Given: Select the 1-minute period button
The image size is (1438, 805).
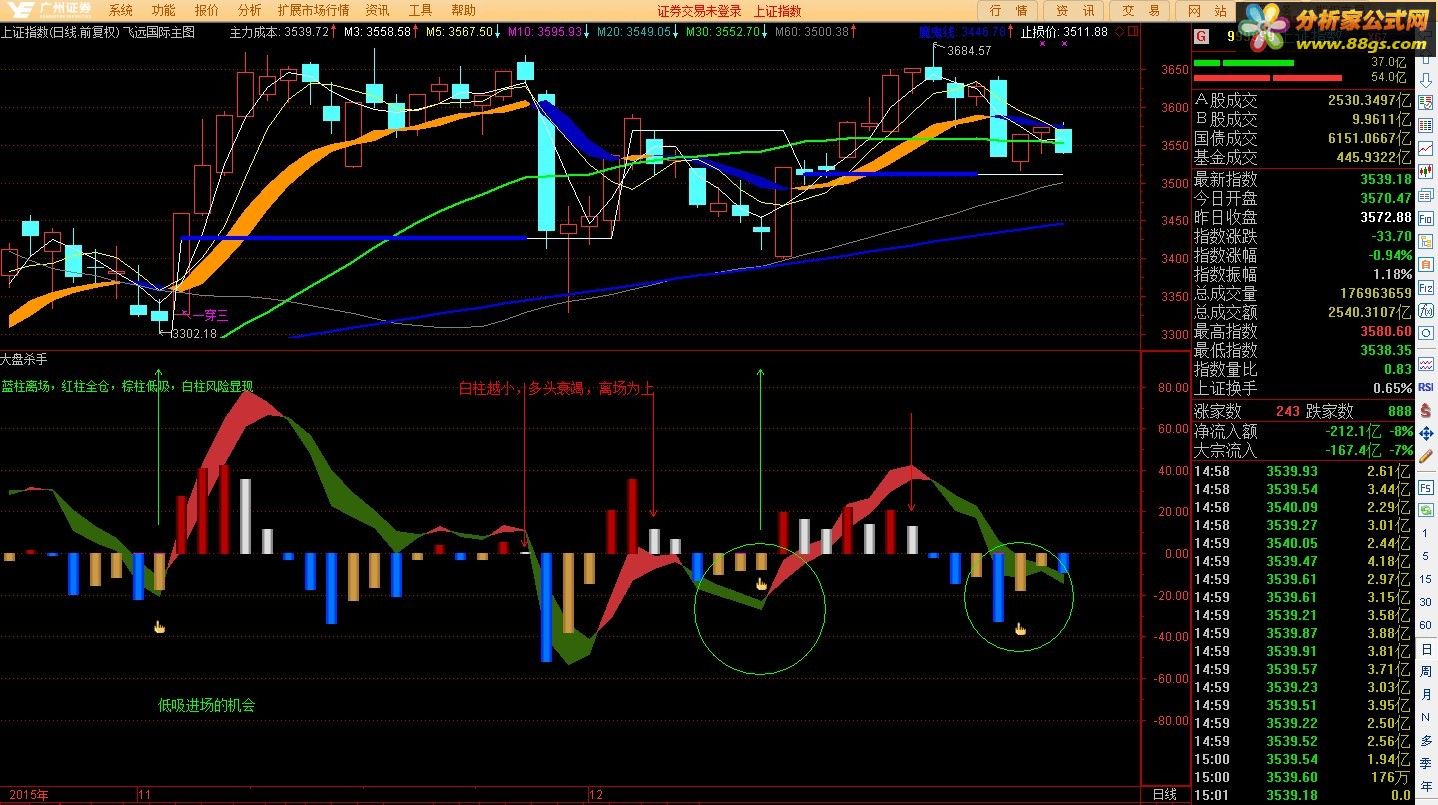Looking at the screenshot, I should point(1426,532).
